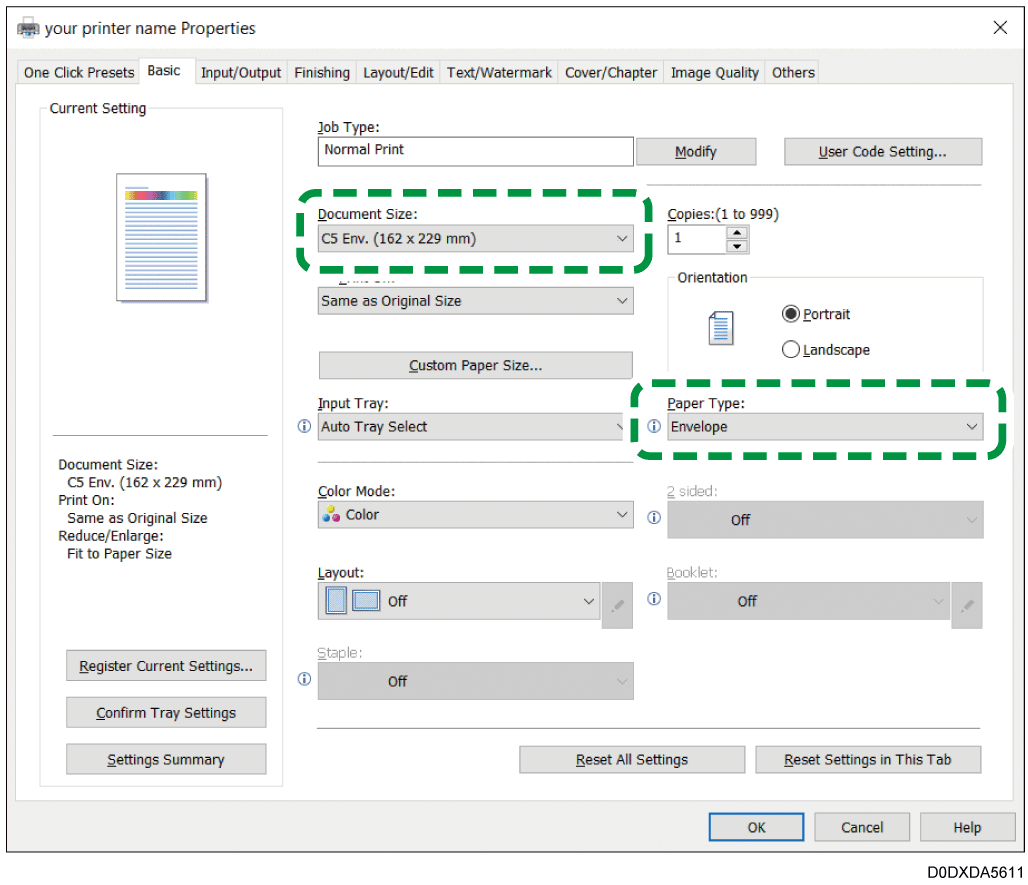Click the portrait page orientation icon
This screenshot has height=885, width=1028.
[720, 329]
